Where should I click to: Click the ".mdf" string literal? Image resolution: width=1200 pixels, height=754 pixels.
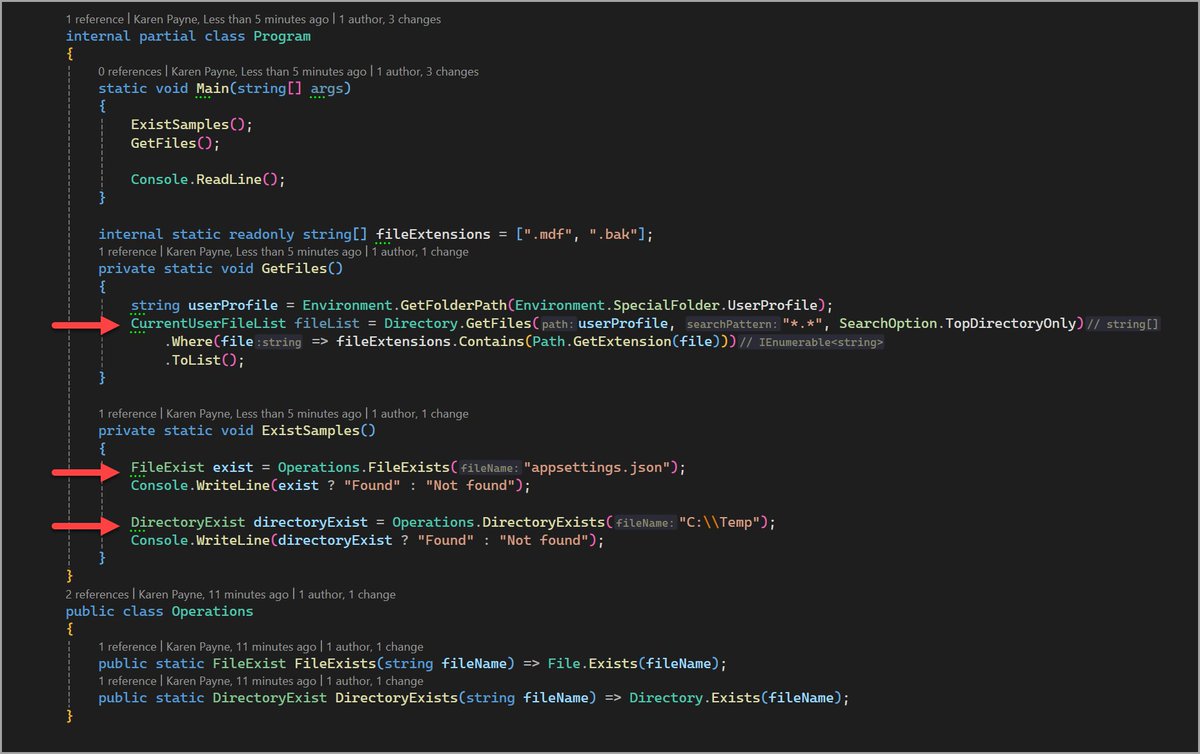(548, 234)
